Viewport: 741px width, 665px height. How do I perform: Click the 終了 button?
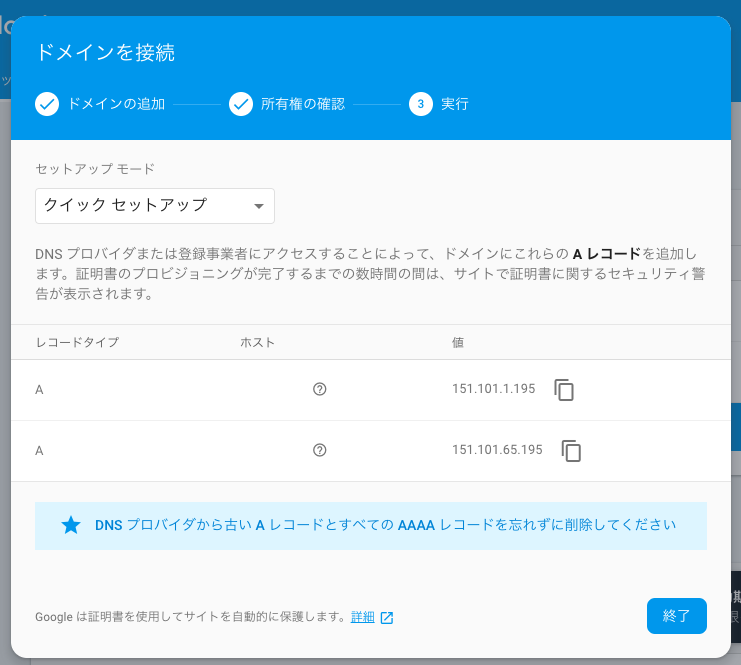click(x=677, y=616)
